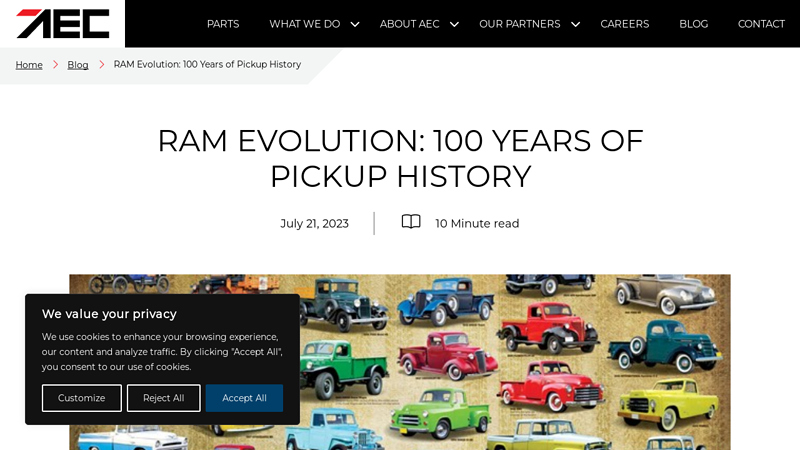The height and width of the screenshot is (450, 800).
Task: Click the We value your privacy heading
Action: click(x=109, y=314)
